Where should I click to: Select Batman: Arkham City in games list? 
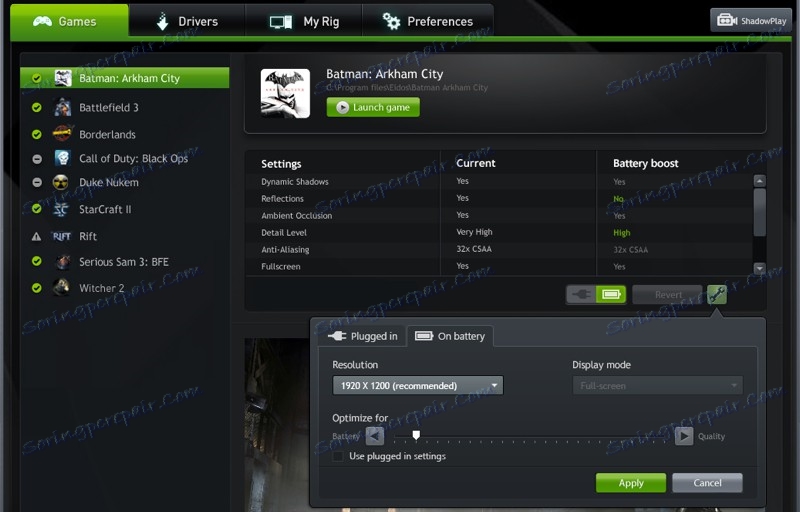[x=124, y=78]
